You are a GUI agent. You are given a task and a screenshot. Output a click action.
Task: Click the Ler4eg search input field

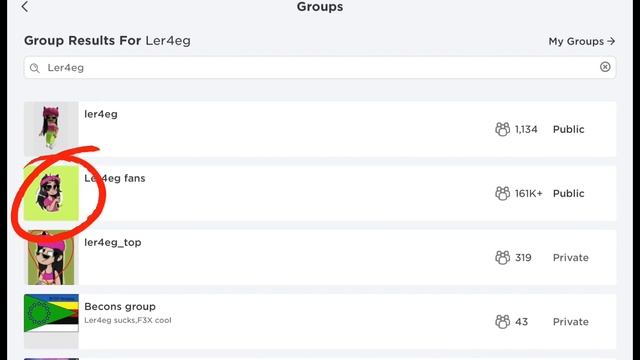click(320, 67)
